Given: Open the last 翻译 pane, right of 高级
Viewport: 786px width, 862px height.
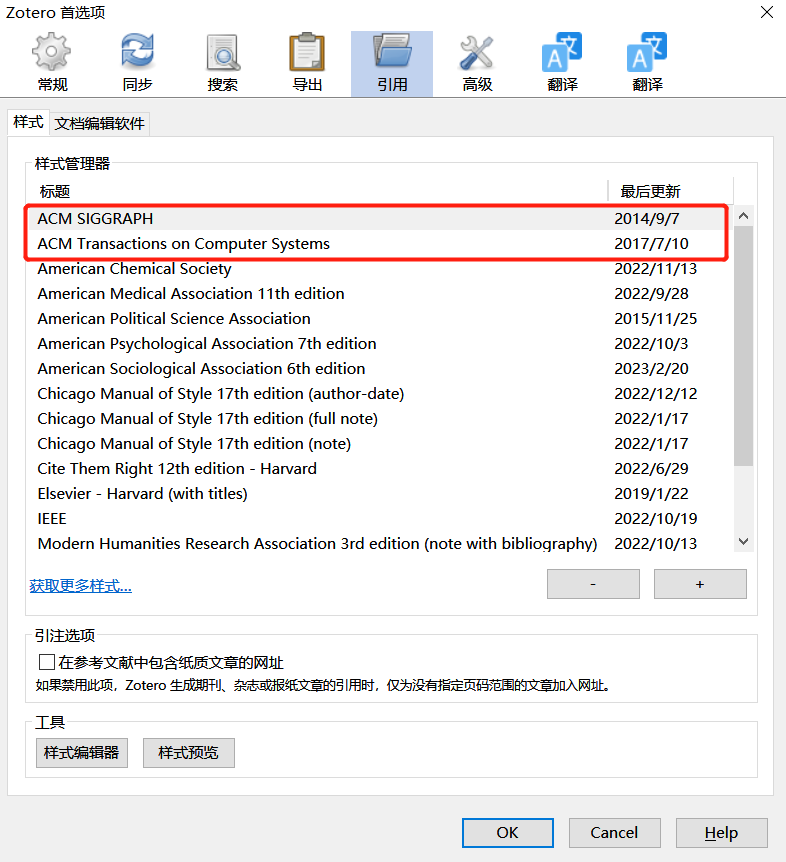Looking at the screenshot, I should point(647,63).
